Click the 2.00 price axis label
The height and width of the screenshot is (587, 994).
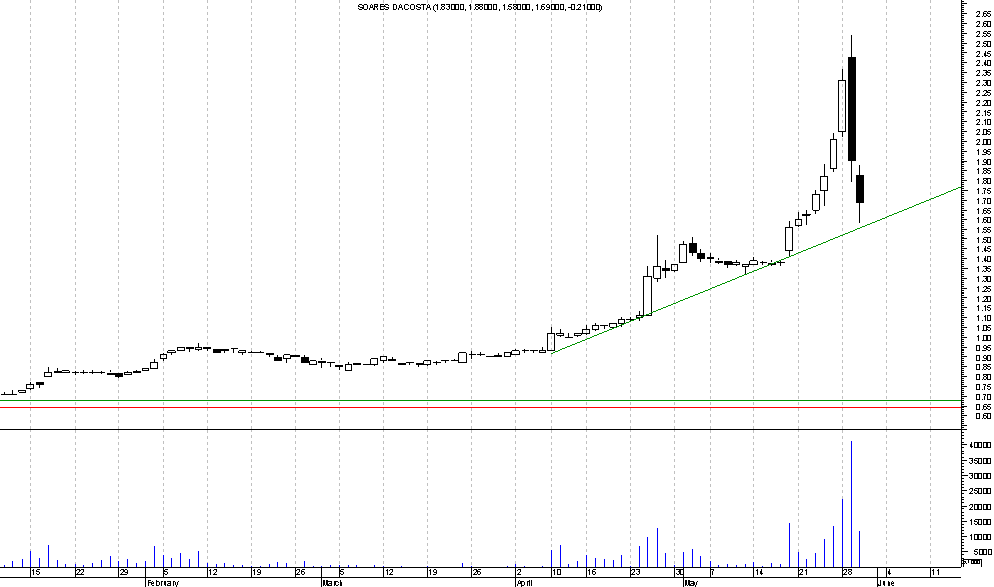[x=983, y=142]
